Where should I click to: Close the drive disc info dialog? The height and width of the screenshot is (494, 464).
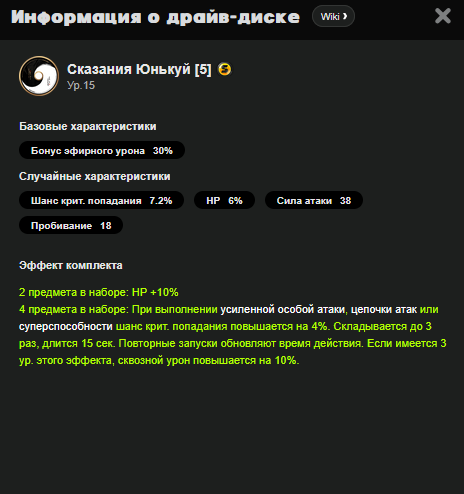[x=443, y=16]
